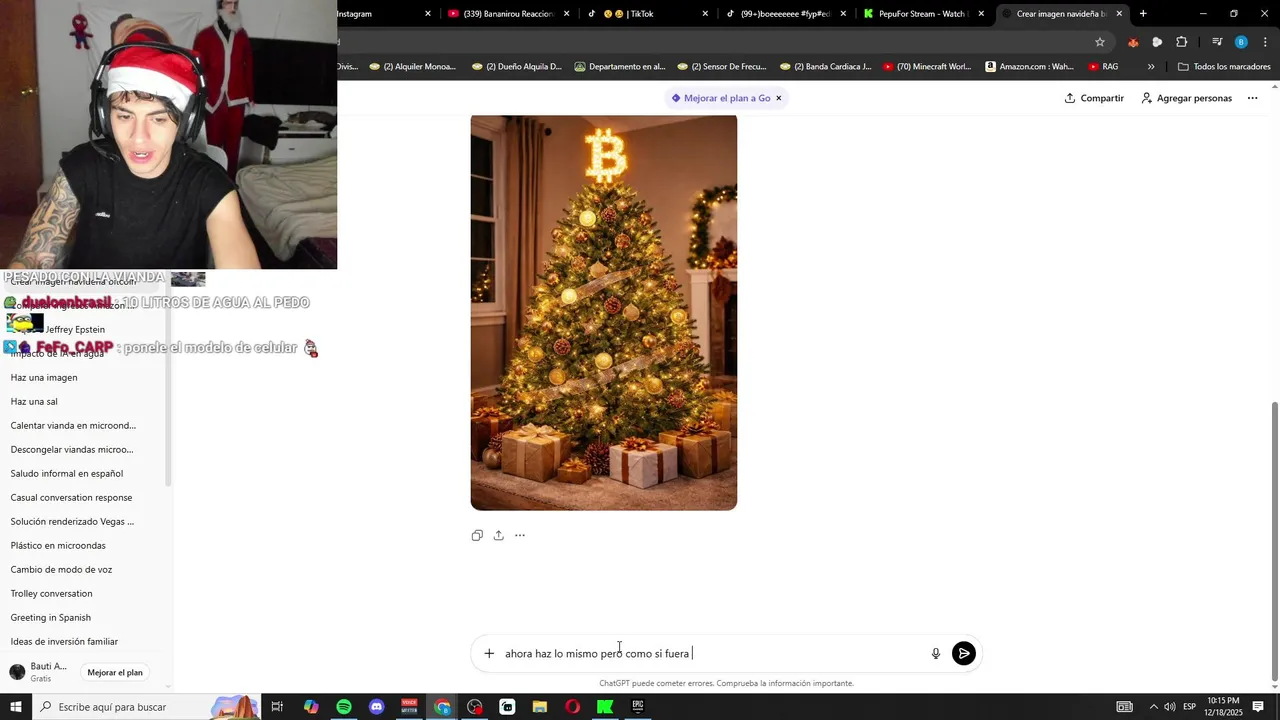
Task: Open Epic Games Launcher from the taskbar
Action: click(x=638, y=707)
